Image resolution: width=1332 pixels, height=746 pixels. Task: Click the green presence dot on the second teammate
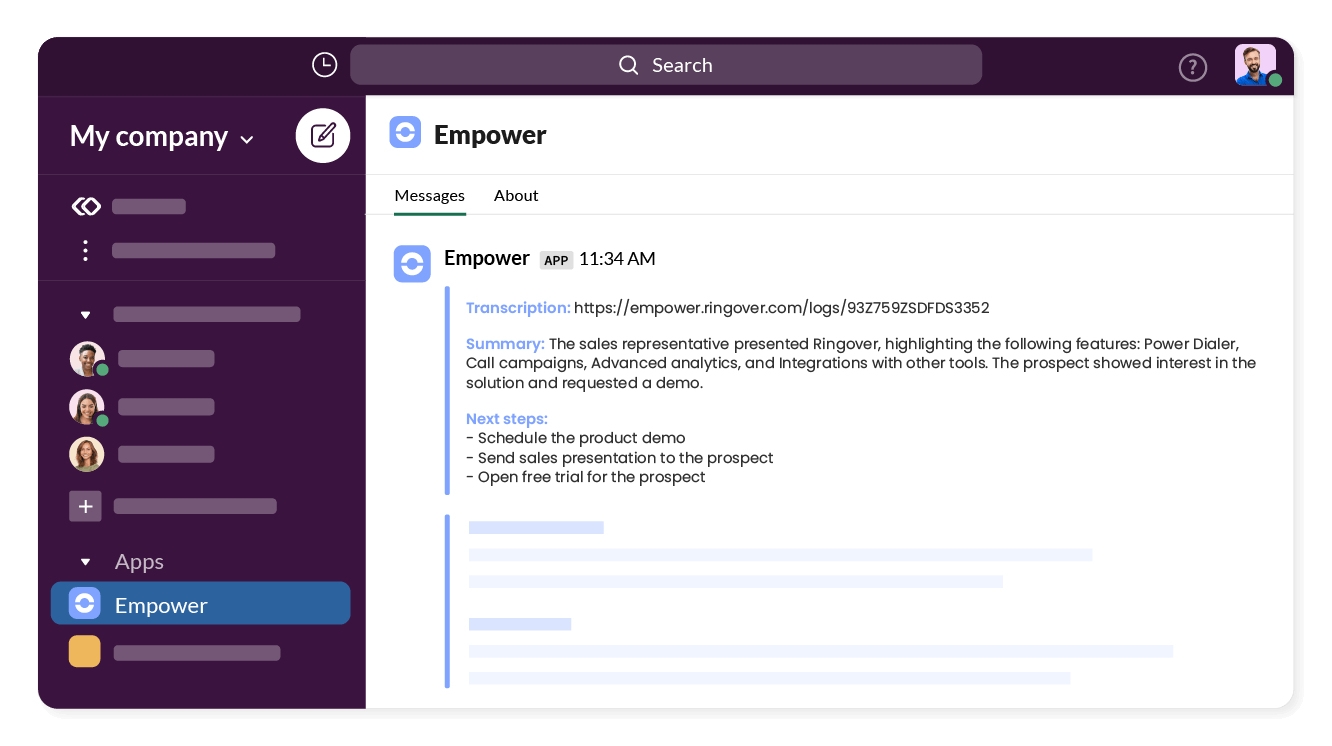(100, 417)
